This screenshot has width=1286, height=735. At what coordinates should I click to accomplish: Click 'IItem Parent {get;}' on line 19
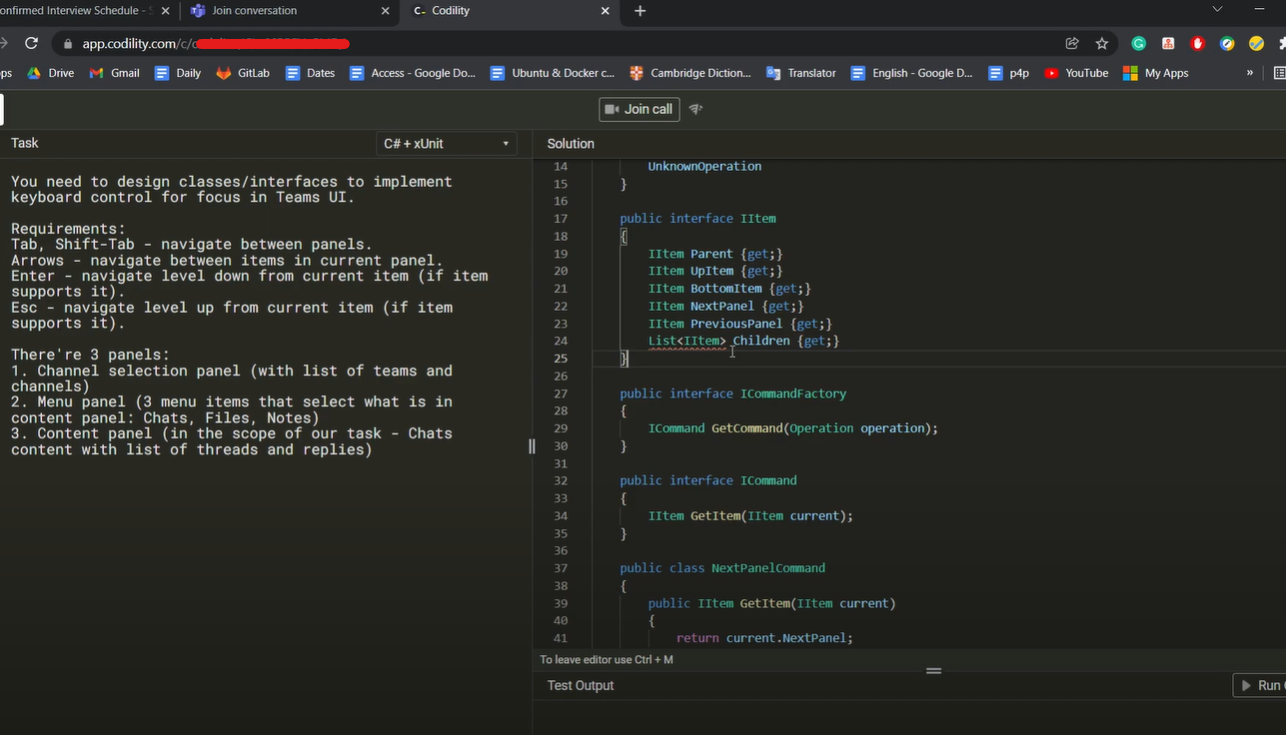[x=715, y=254]
